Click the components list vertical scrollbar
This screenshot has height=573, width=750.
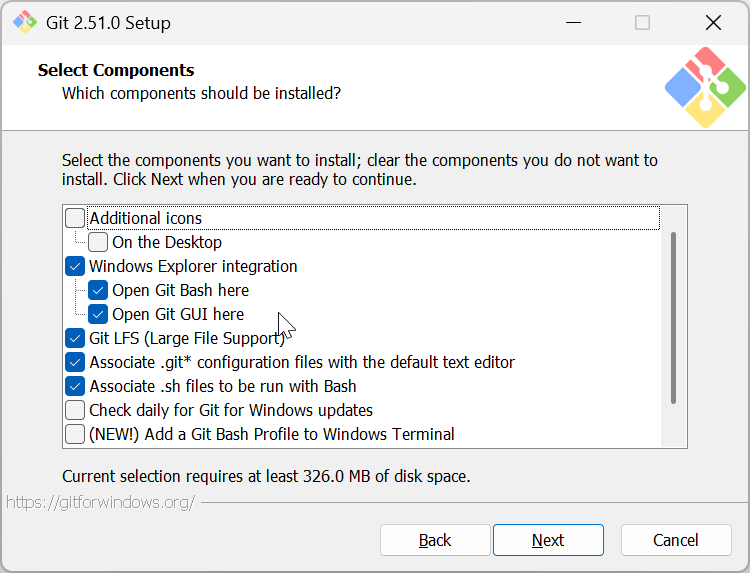673,318
